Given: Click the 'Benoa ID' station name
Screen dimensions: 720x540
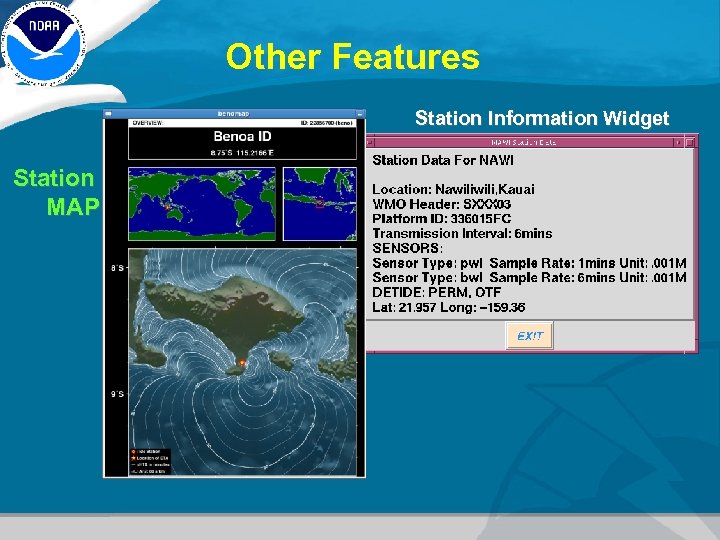Looking at the screenshot, I should [x=242, y=136].
